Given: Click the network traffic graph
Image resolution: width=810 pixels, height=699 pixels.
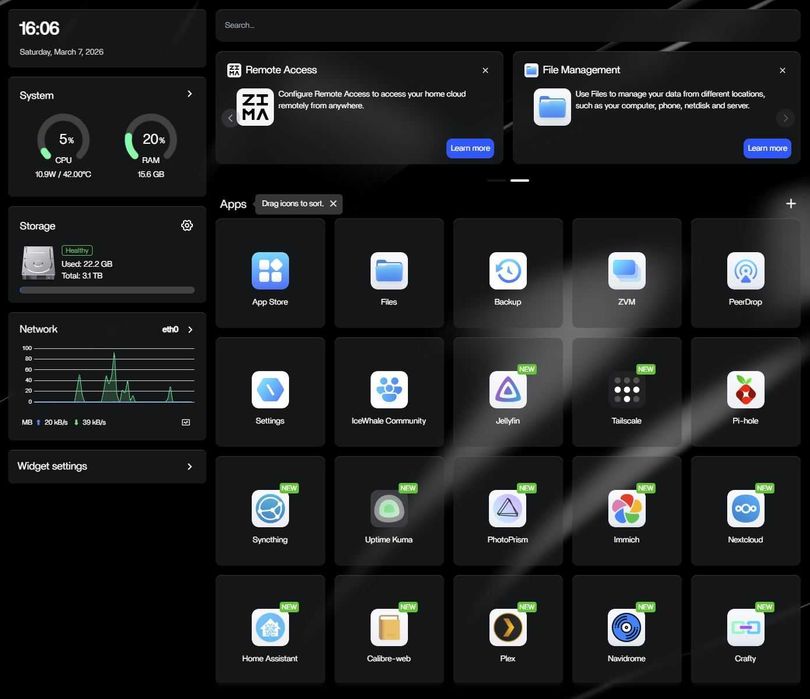Looking at the screenshot, I should click(108, 376).
